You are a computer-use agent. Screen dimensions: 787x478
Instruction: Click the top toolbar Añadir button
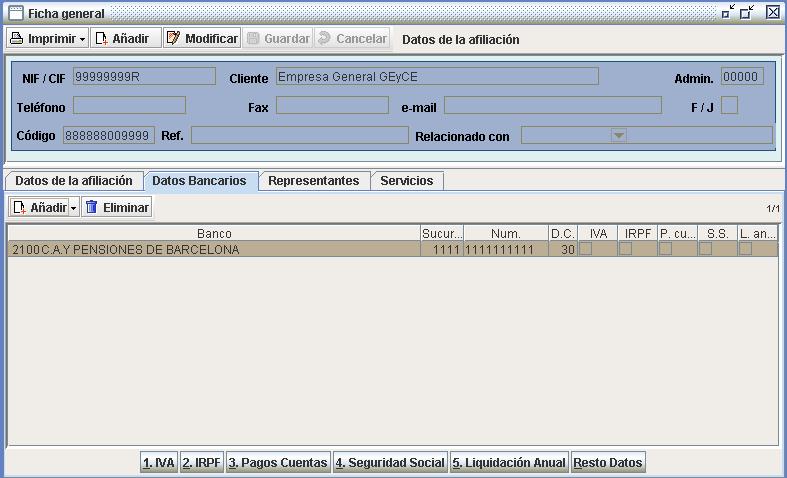coord(125,38)
